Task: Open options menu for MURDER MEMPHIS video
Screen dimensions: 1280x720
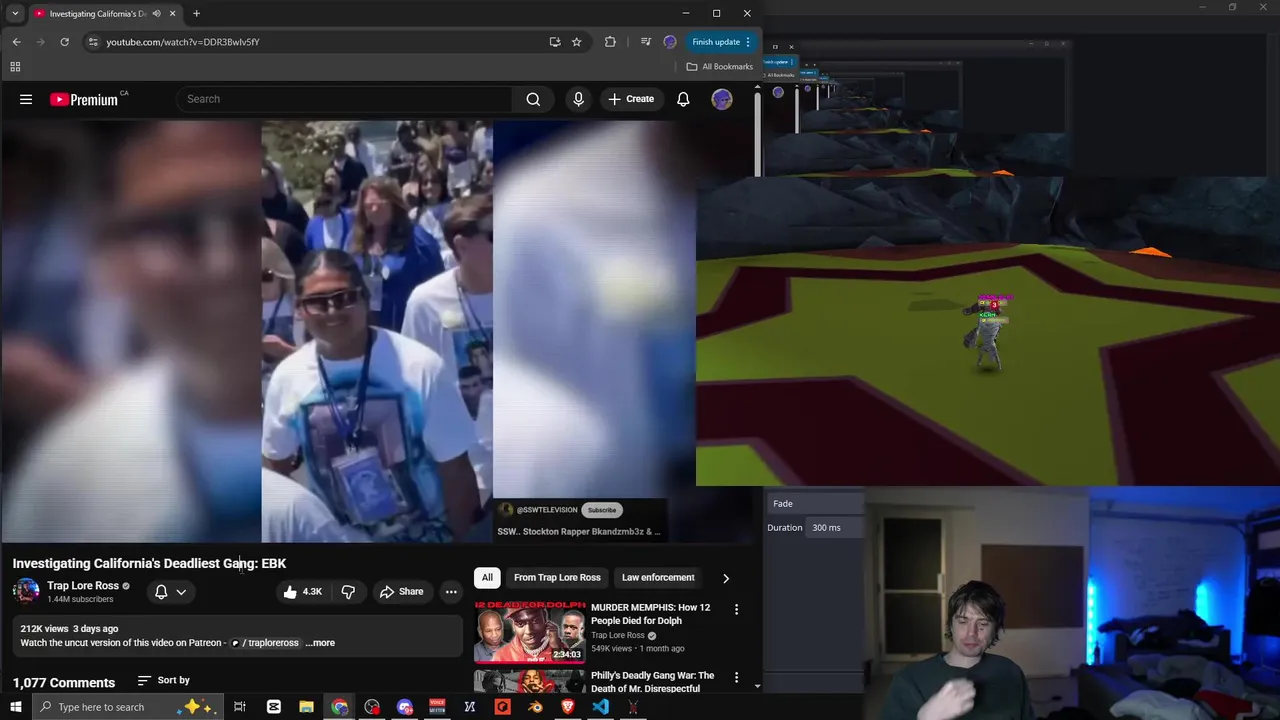Action: 737,609
